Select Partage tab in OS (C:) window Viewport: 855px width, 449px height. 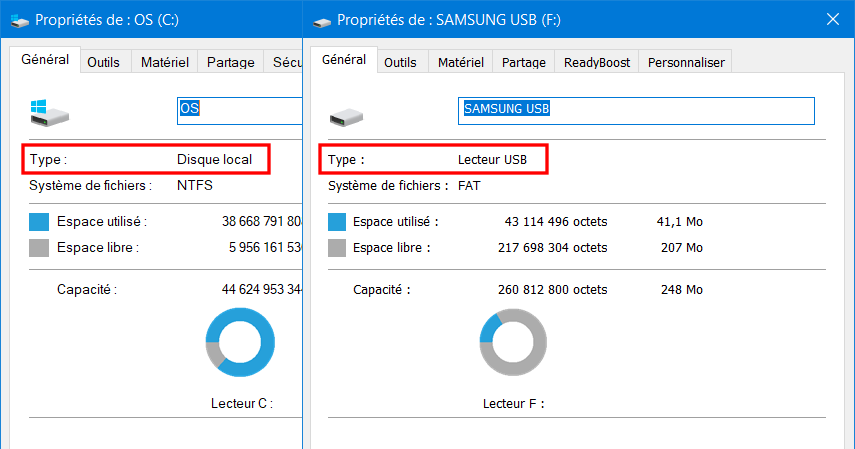pyautogui.click(x=231, y=62)
